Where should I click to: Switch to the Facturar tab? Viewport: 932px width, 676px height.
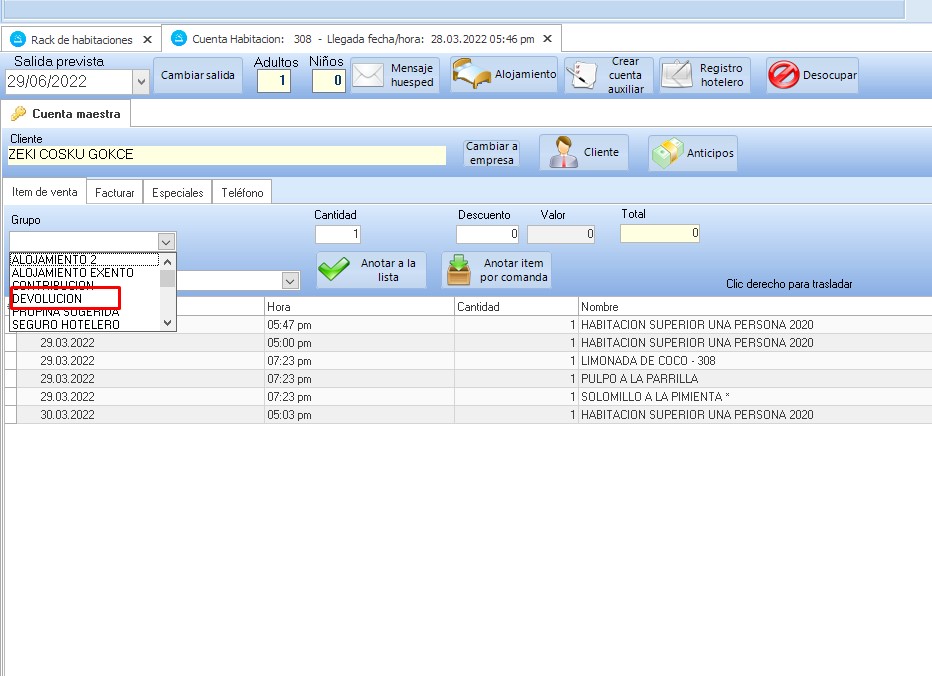pos(114,192)
